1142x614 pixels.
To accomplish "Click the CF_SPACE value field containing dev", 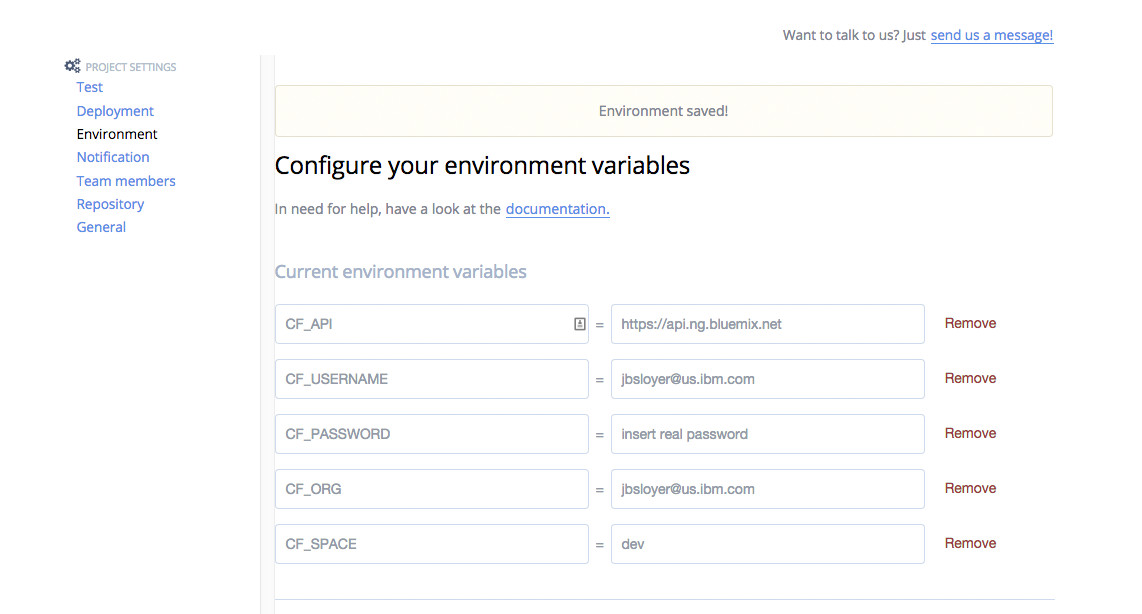I will tap(767, 544).
